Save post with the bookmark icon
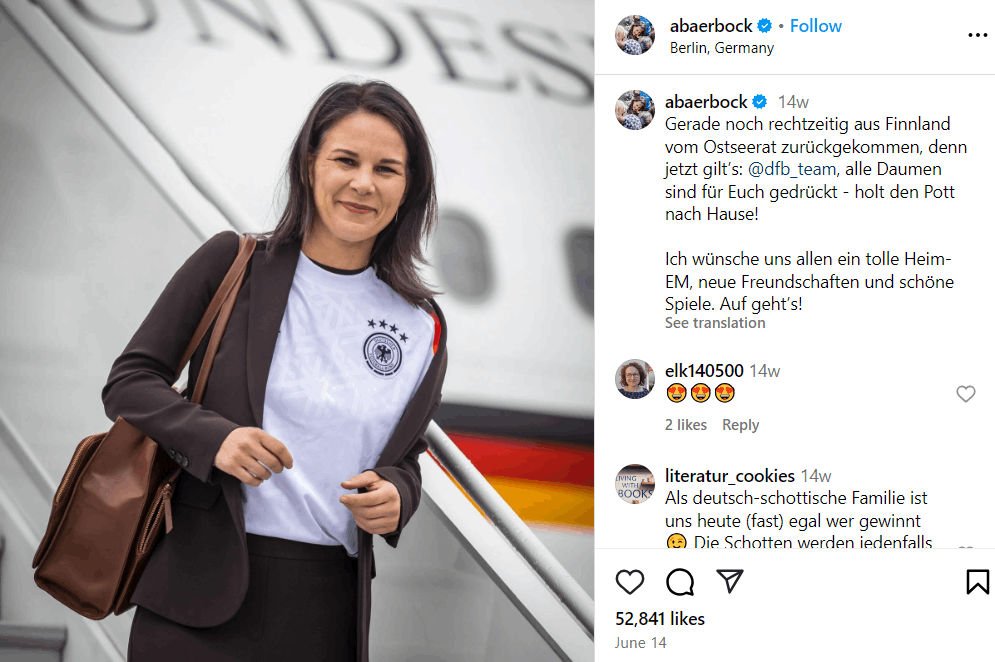 pos(977,581)
